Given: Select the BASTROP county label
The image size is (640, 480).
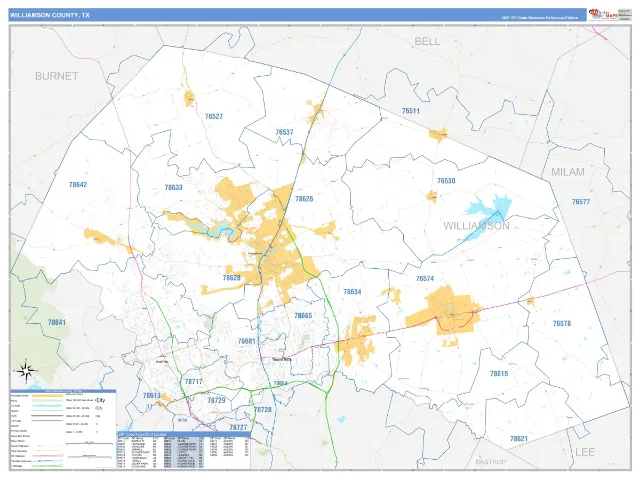Looking at the screenshot, I should (x=490, y=462).
